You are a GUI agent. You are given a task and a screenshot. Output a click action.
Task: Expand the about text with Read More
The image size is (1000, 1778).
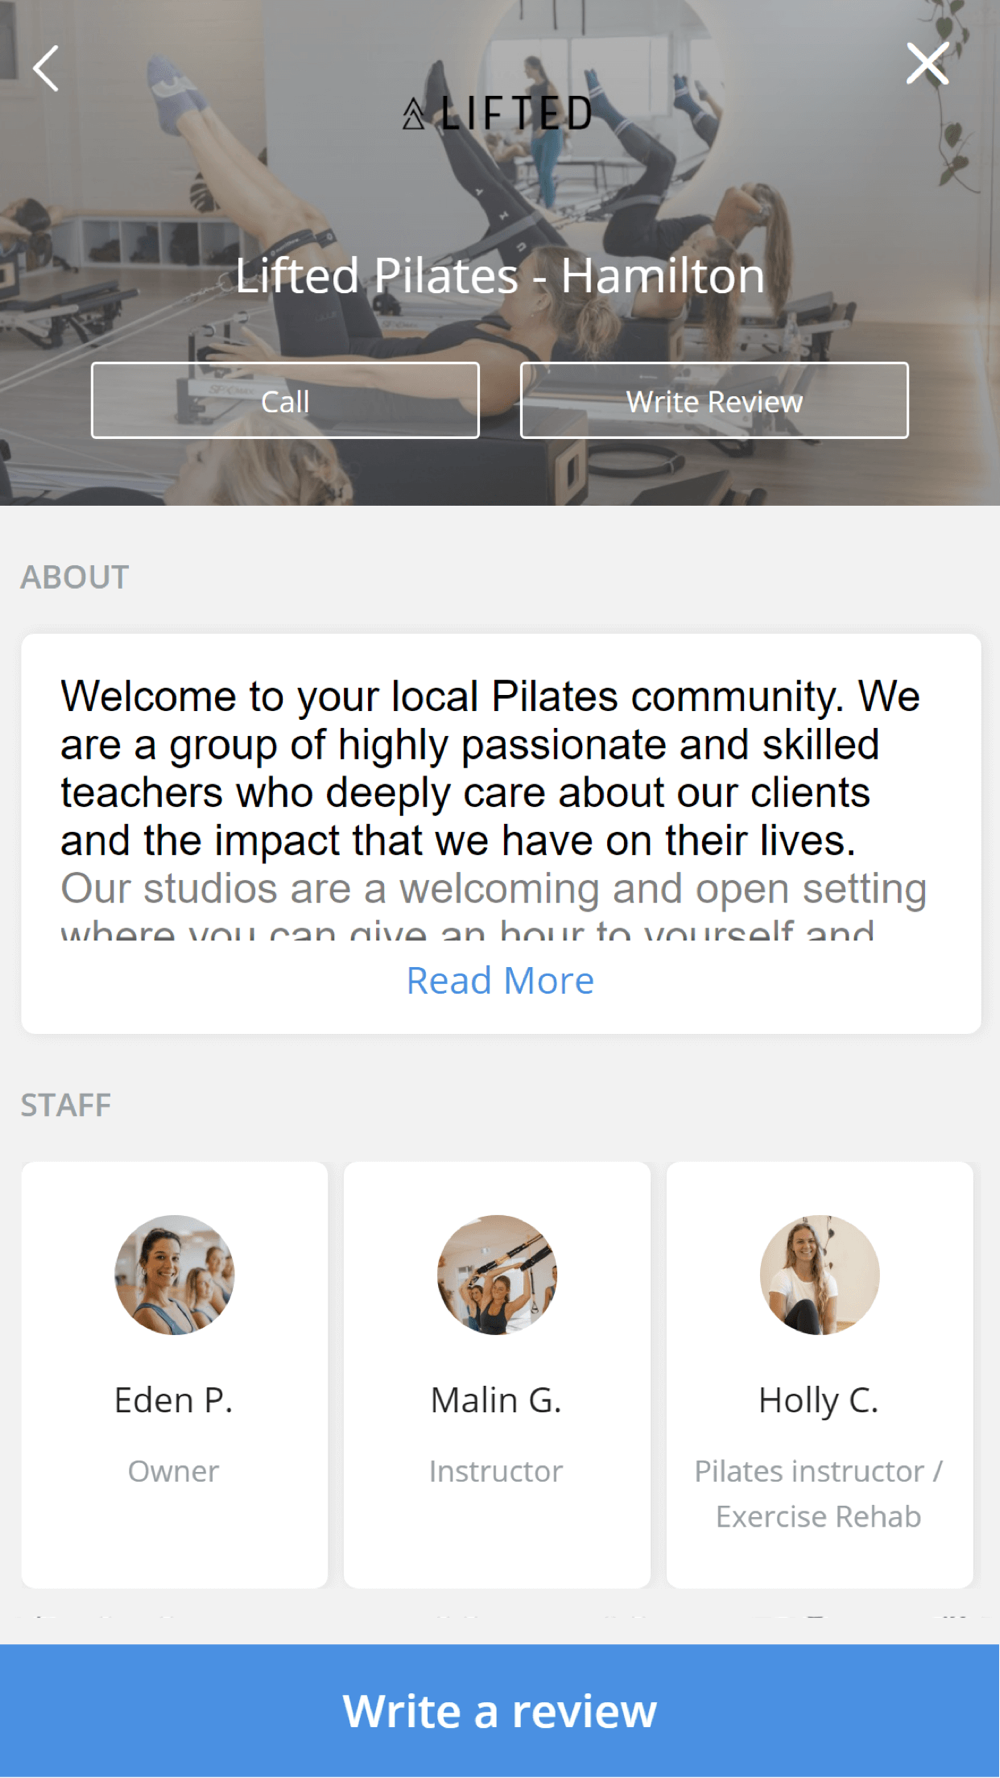pyautogui.click(x=500, y=980)
